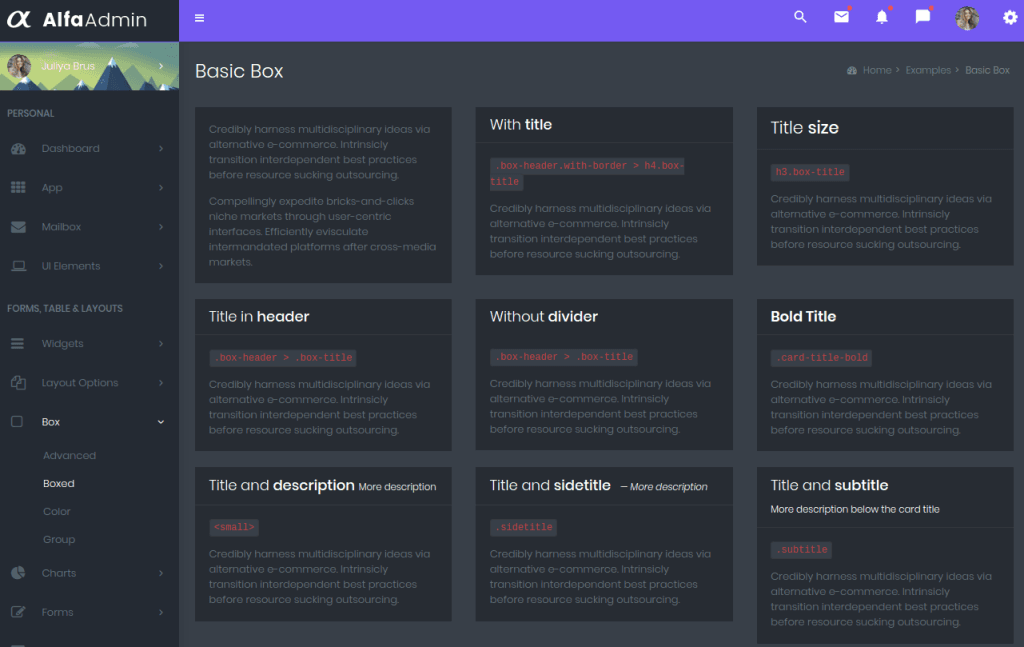Viewport: 1024px width, 647px height.
Task: Click the Mailbox envelope icon in sidebar
Action: (x=18, y=227)
